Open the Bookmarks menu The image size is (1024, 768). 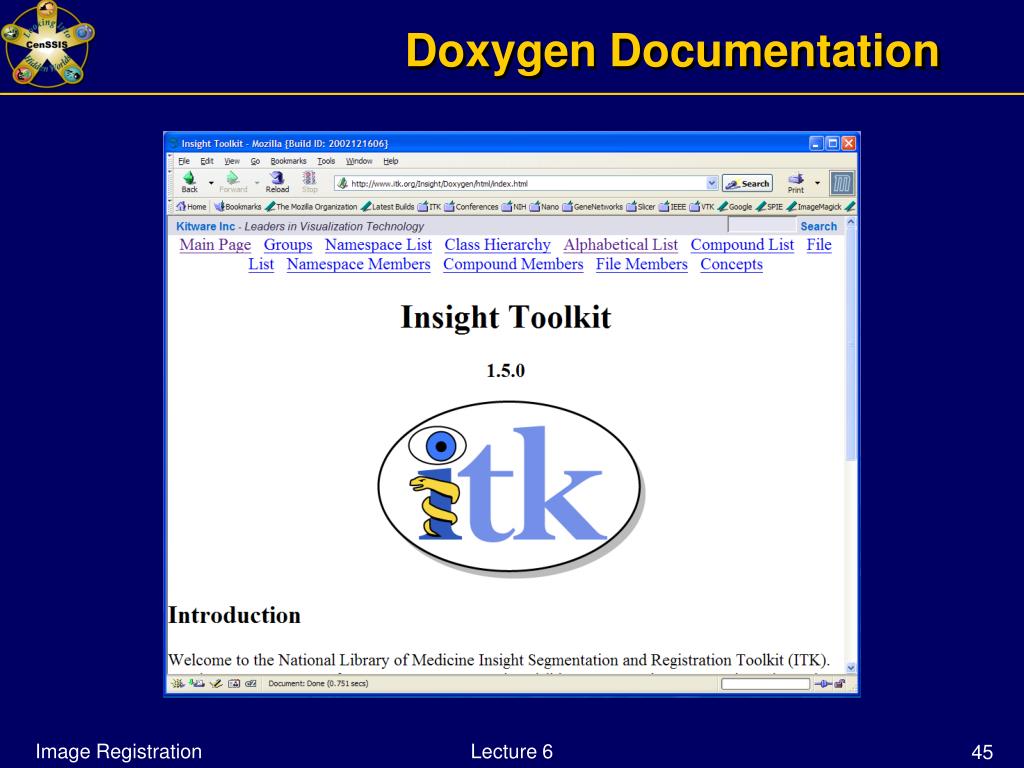tap(288, 161)
